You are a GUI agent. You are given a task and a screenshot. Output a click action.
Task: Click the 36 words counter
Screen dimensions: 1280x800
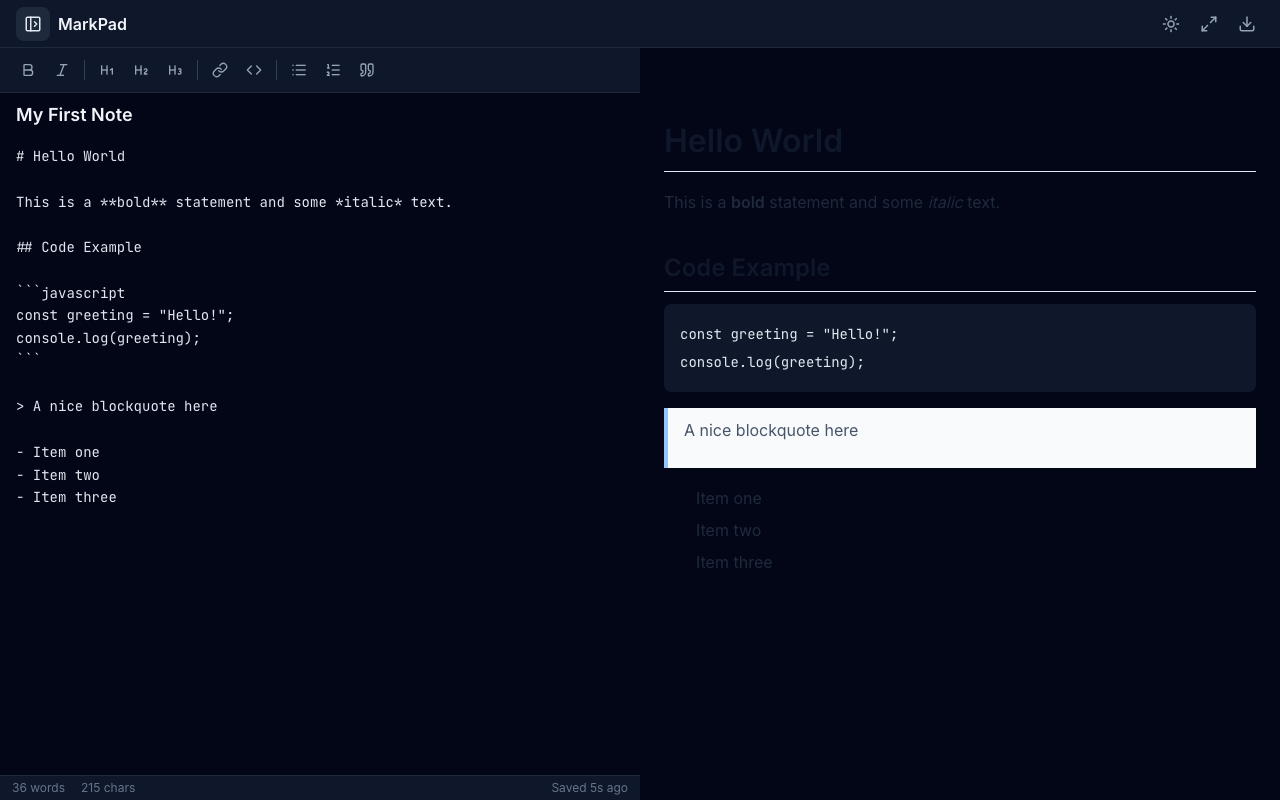tap(38, 788)
